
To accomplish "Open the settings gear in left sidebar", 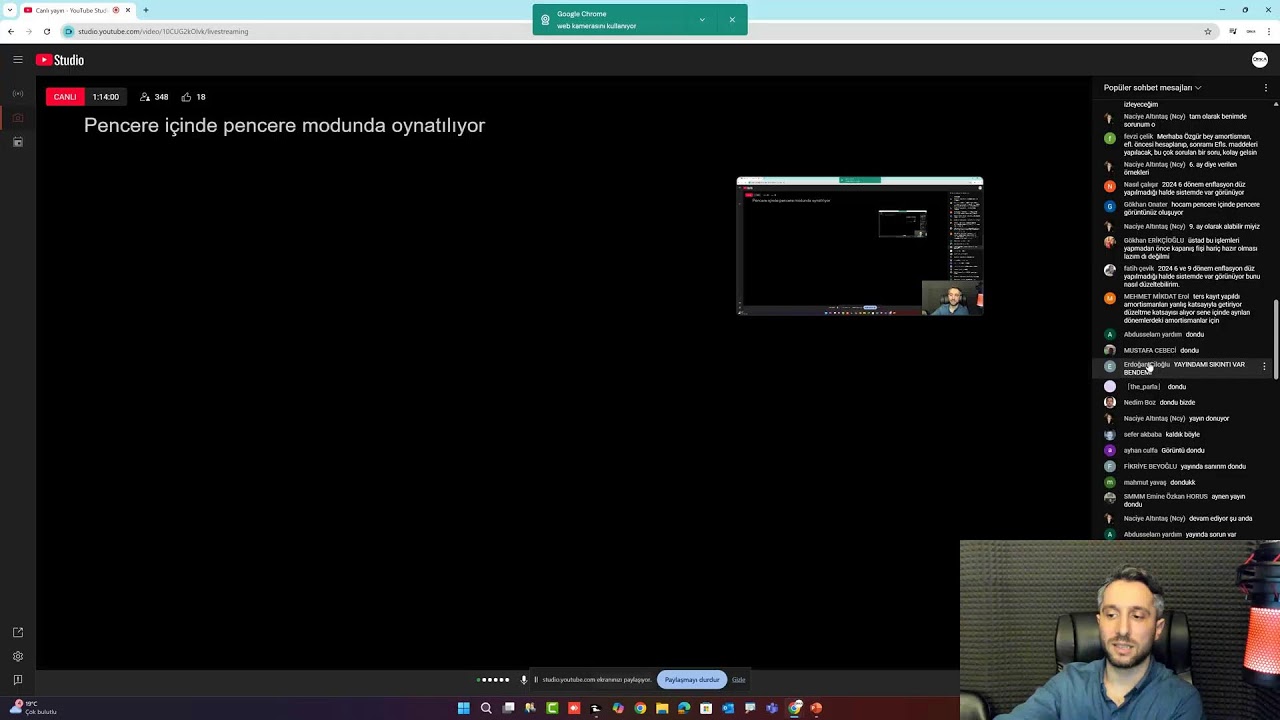I will [18, 656].
